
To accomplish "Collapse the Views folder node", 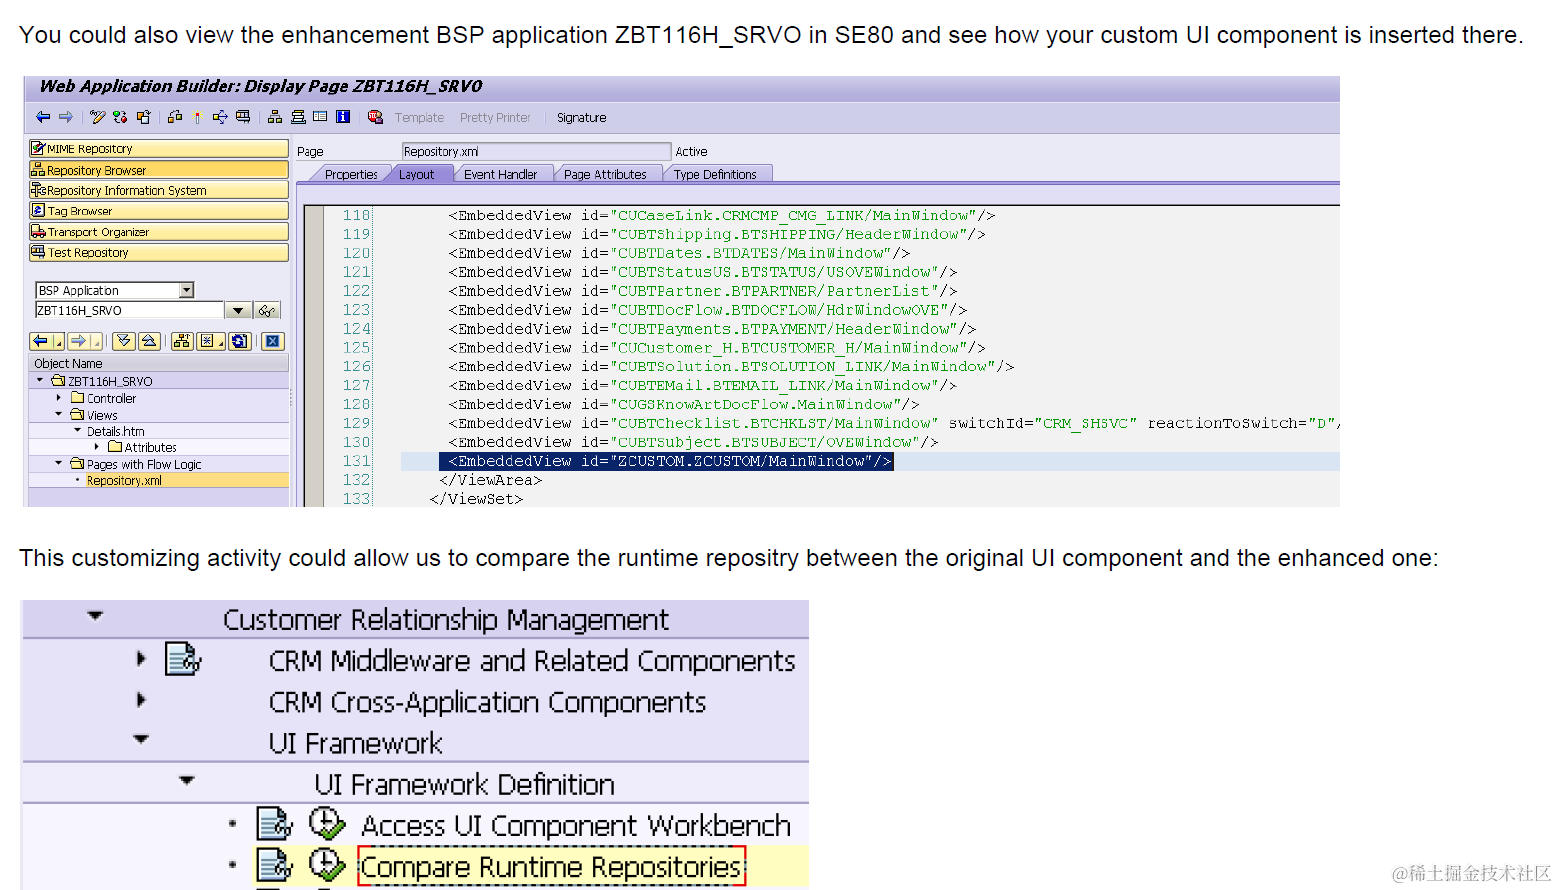I will [x=58, y=414].
